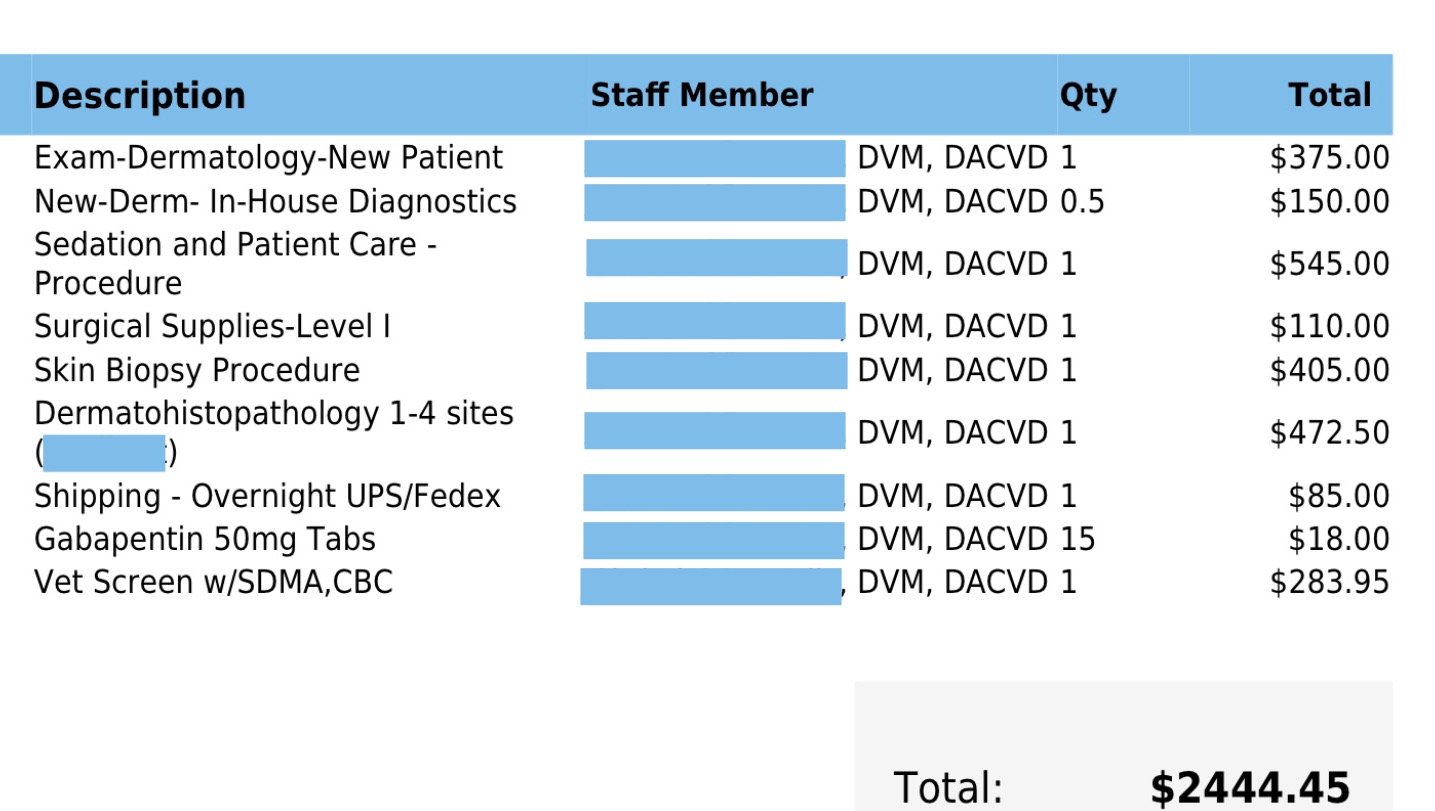
Task: Select New-Derm- In-House Diagnostics description
Action: click(275, 202)
